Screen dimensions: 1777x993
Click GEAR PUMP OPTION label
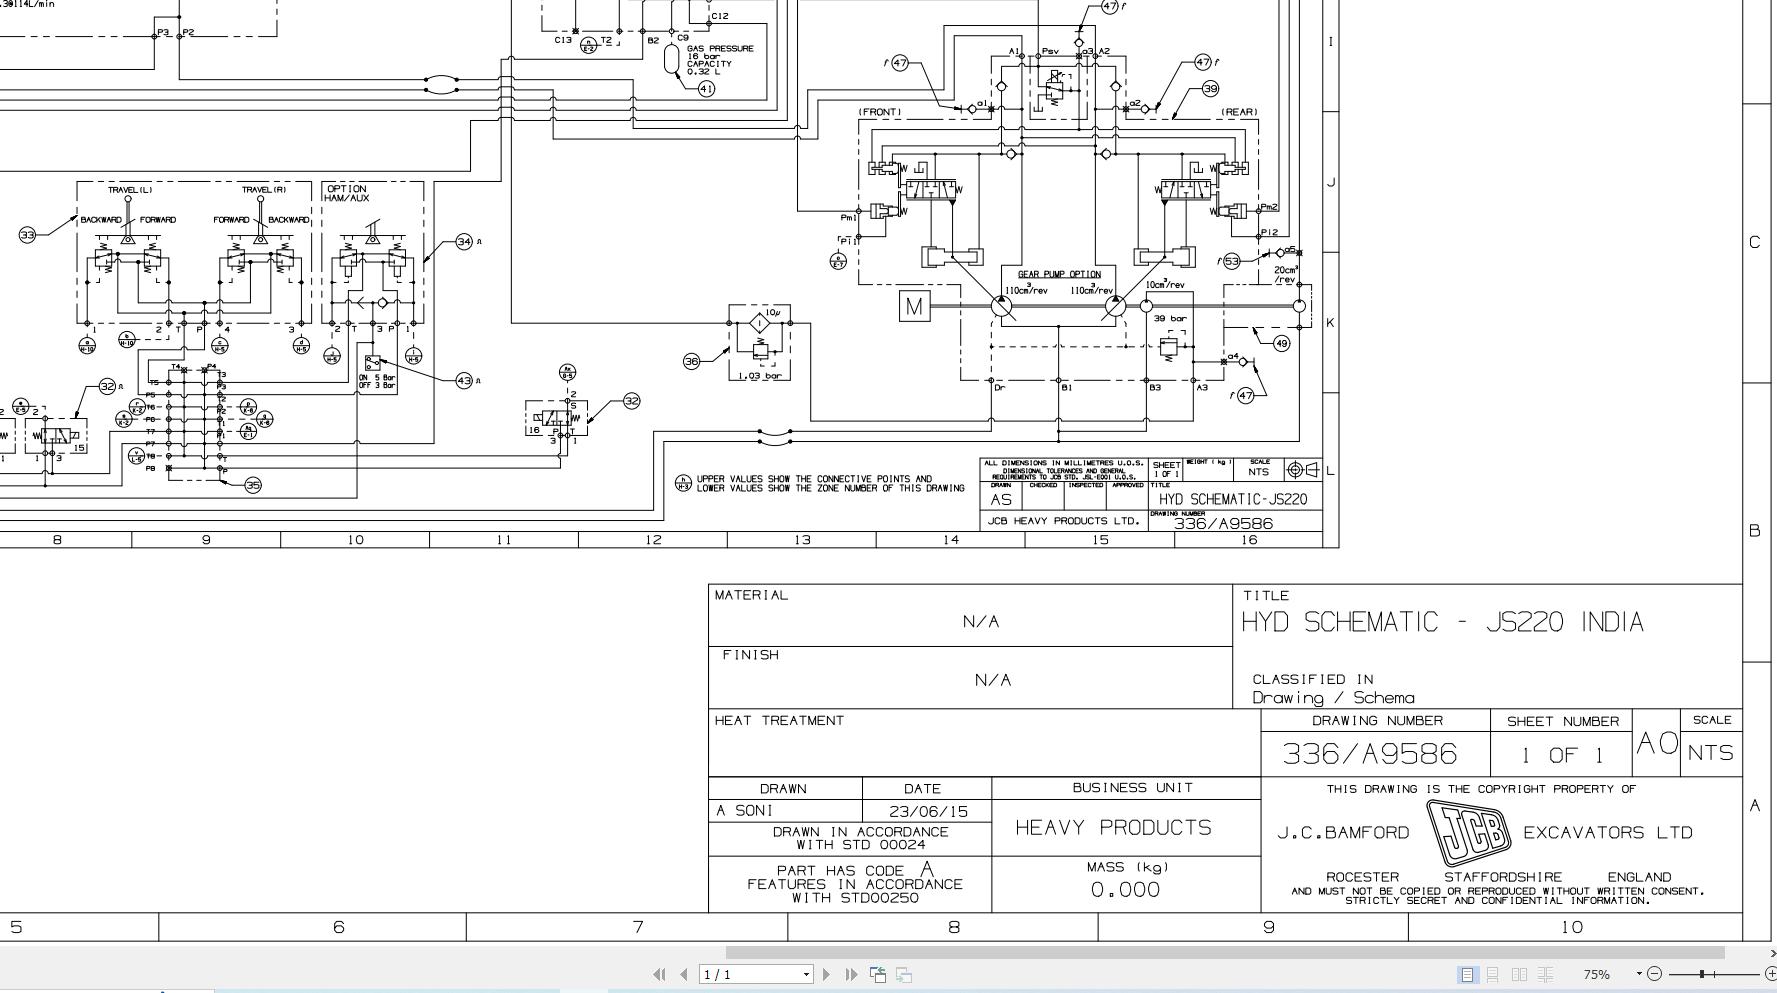click(x=1059, y=274)
